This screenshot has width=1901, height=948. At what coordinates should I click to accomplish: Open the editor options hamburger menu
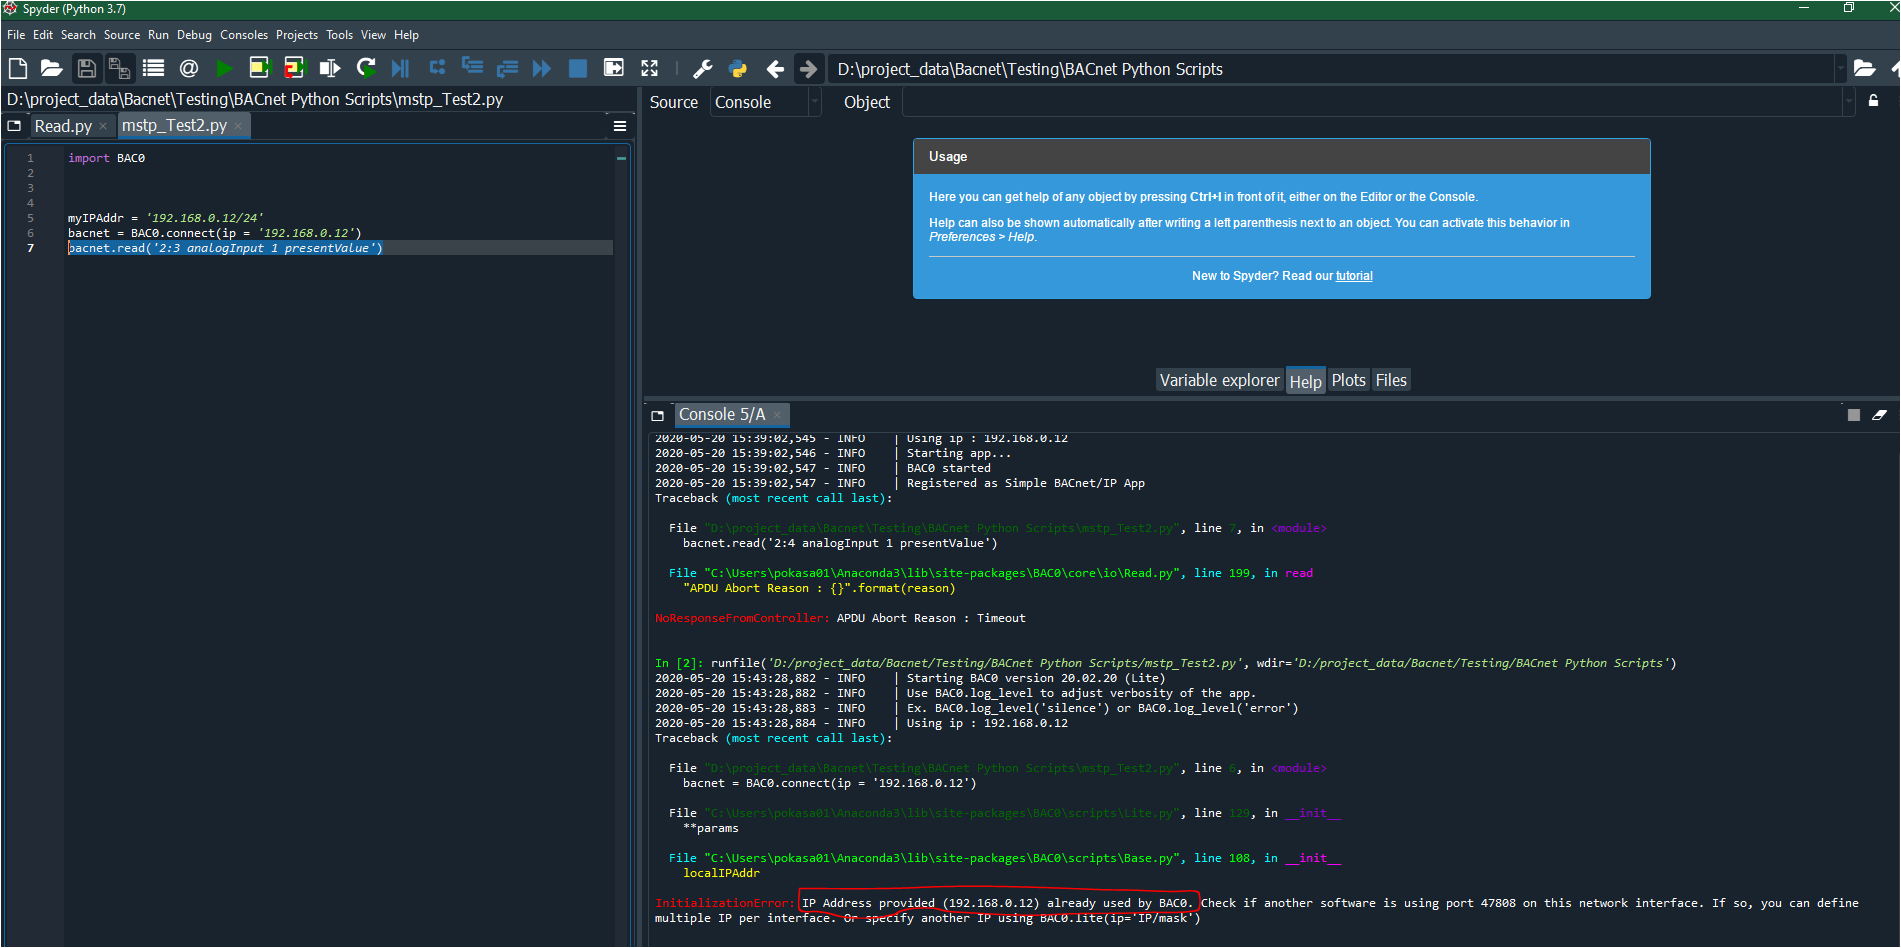click(x=620, y=126)
